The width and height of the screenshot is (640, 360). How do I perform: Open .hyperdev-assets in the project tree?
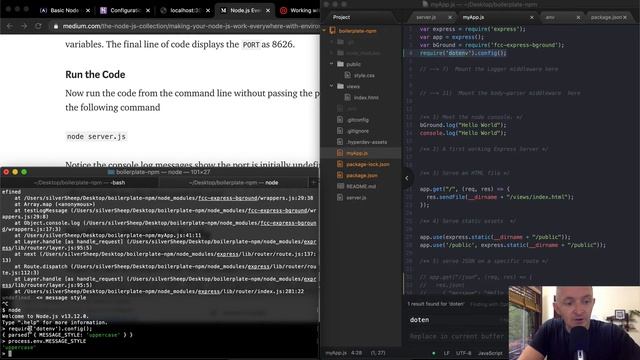[367, 142]
